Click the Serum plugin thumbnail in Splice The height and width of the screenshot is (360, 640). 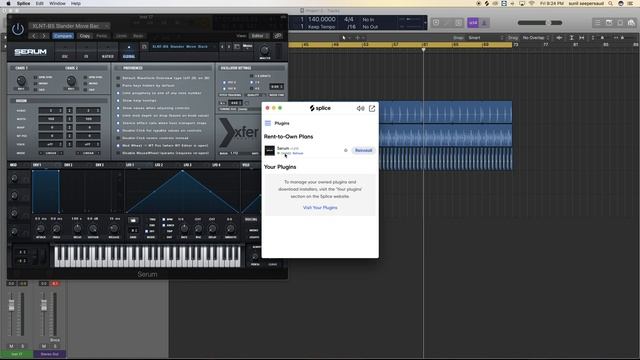(x=269, y=151)
